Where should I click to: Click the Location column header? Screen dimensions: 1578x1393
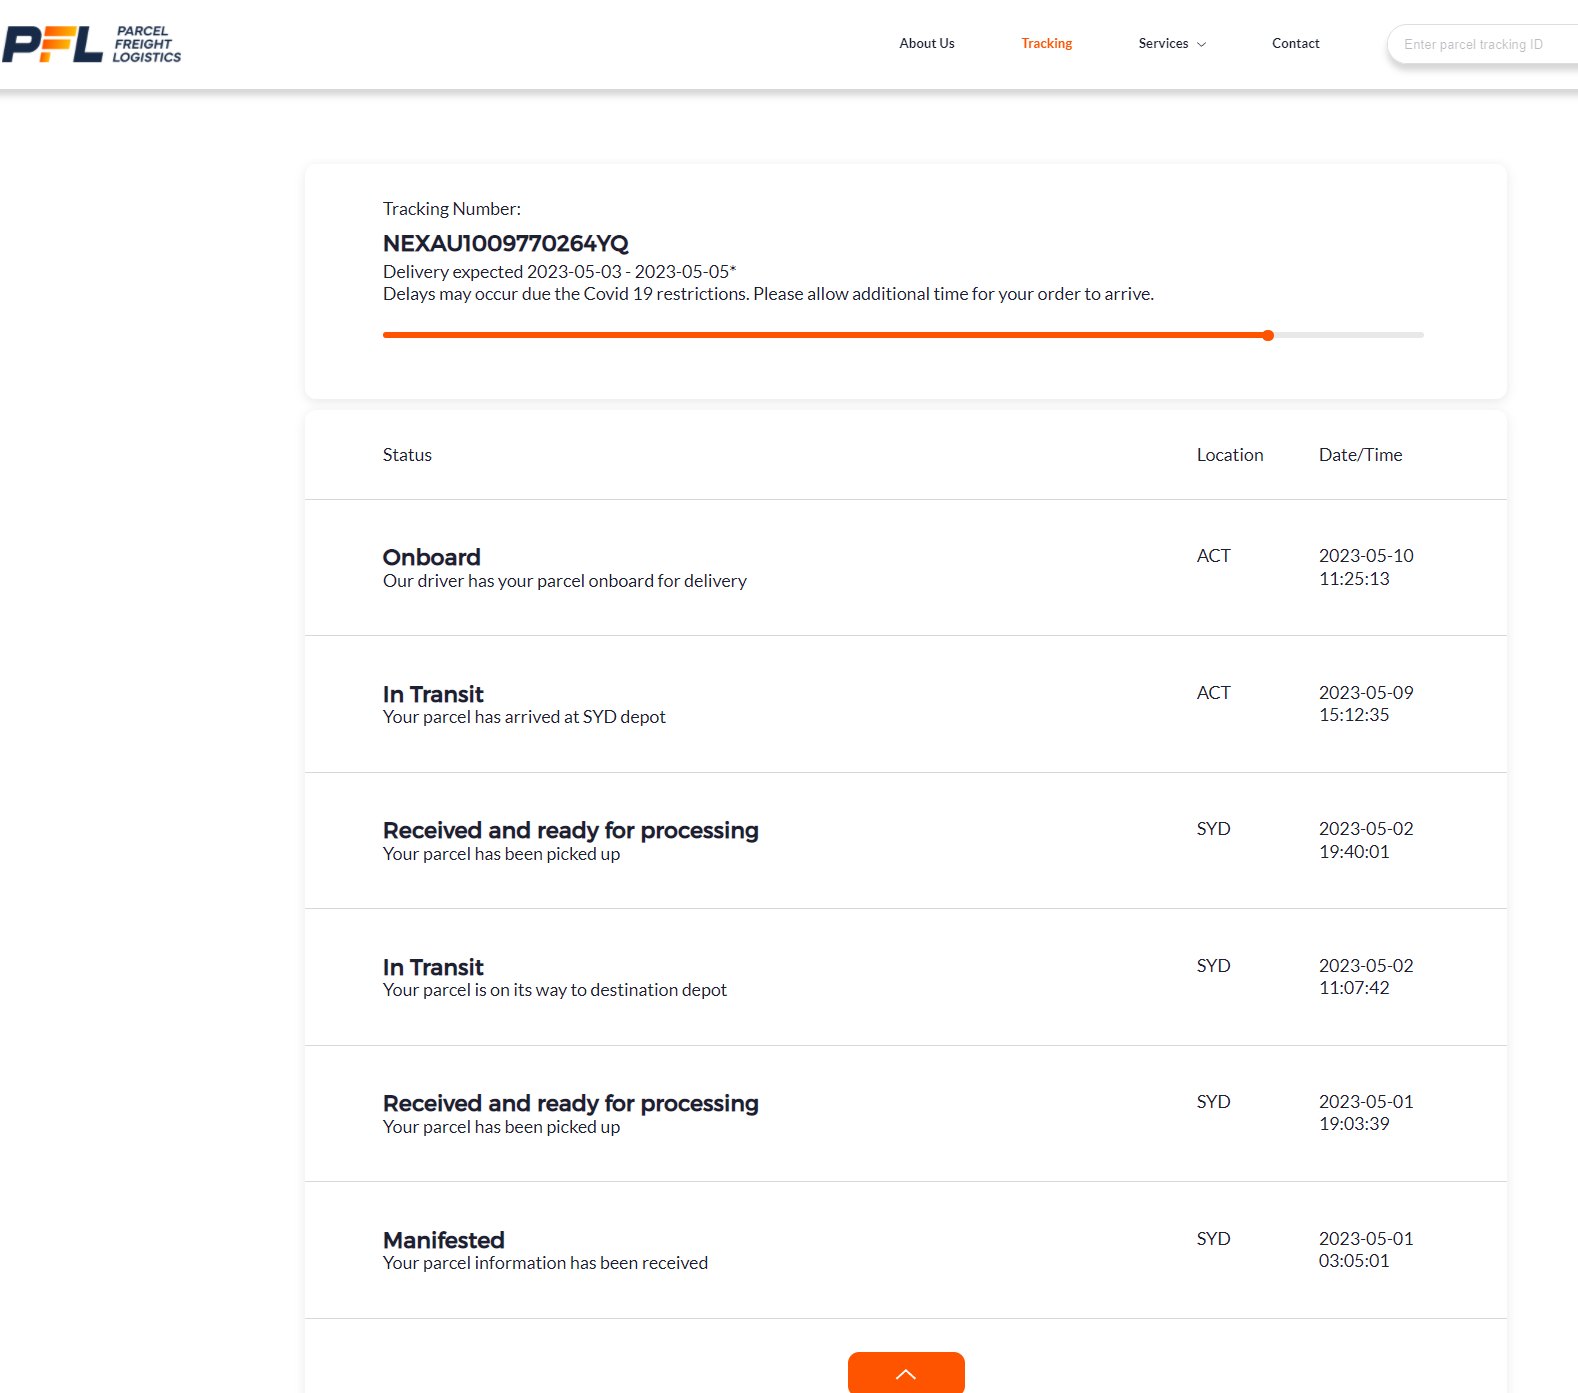coord(1229,455)
